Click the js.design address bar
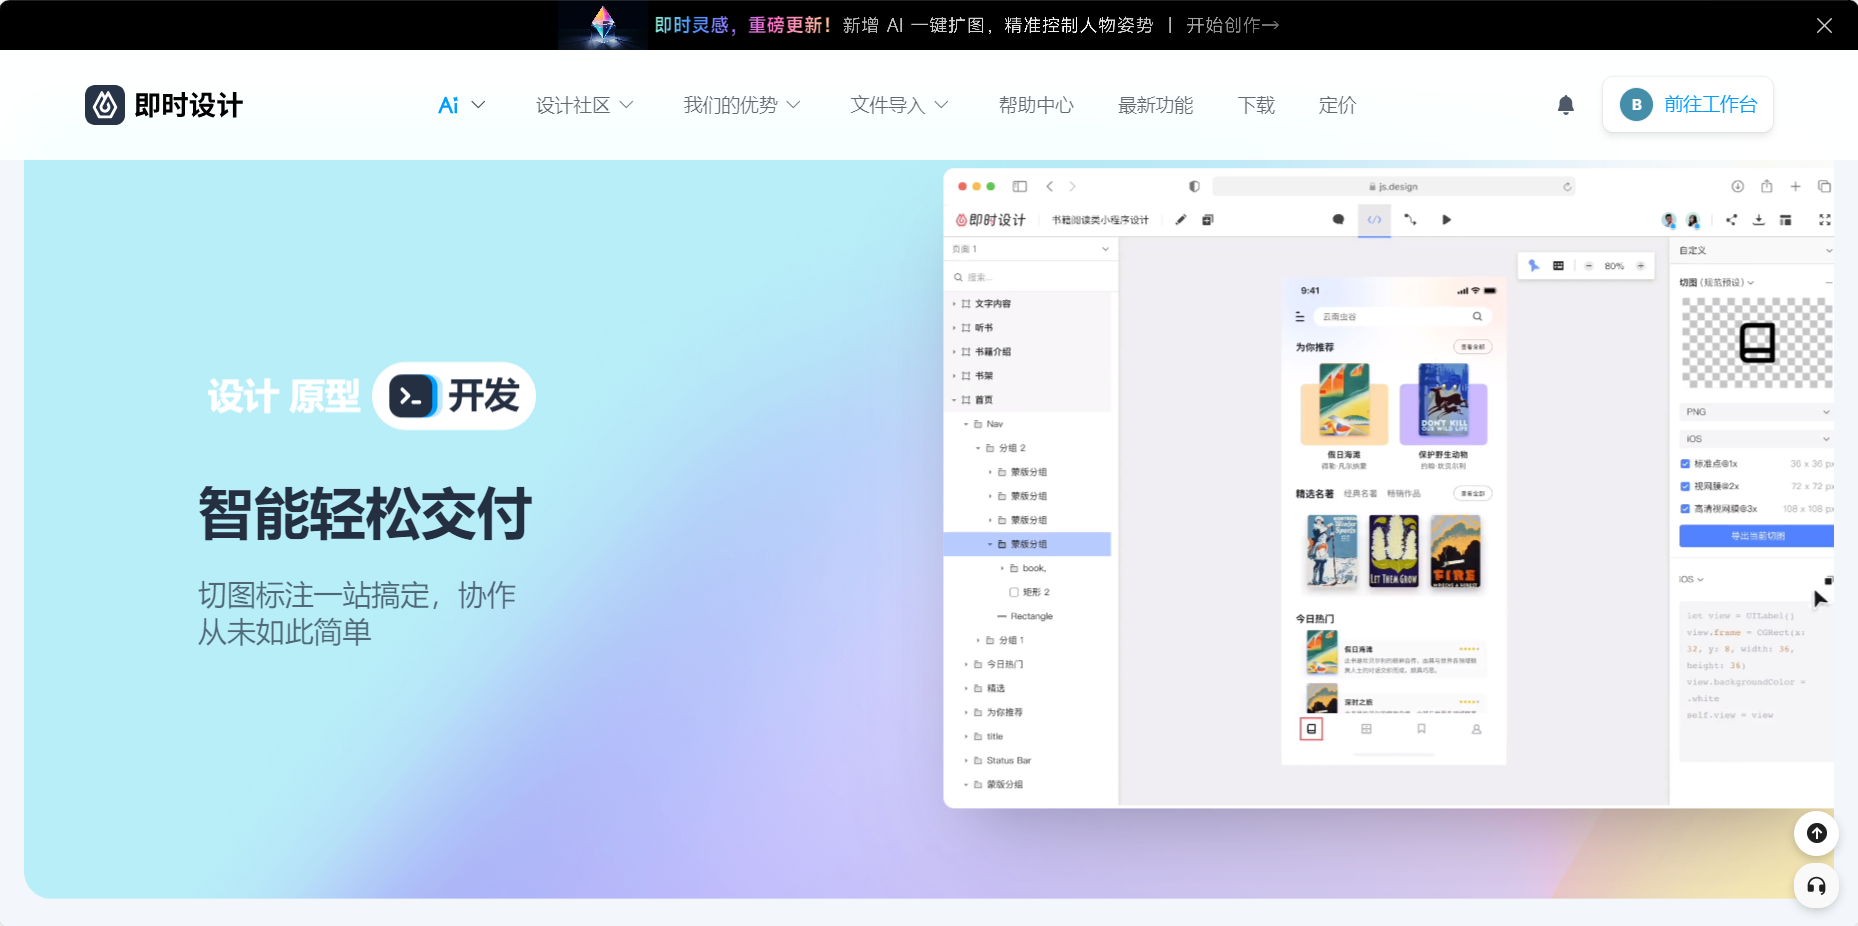1858x926 pixels. point(1393,186)
